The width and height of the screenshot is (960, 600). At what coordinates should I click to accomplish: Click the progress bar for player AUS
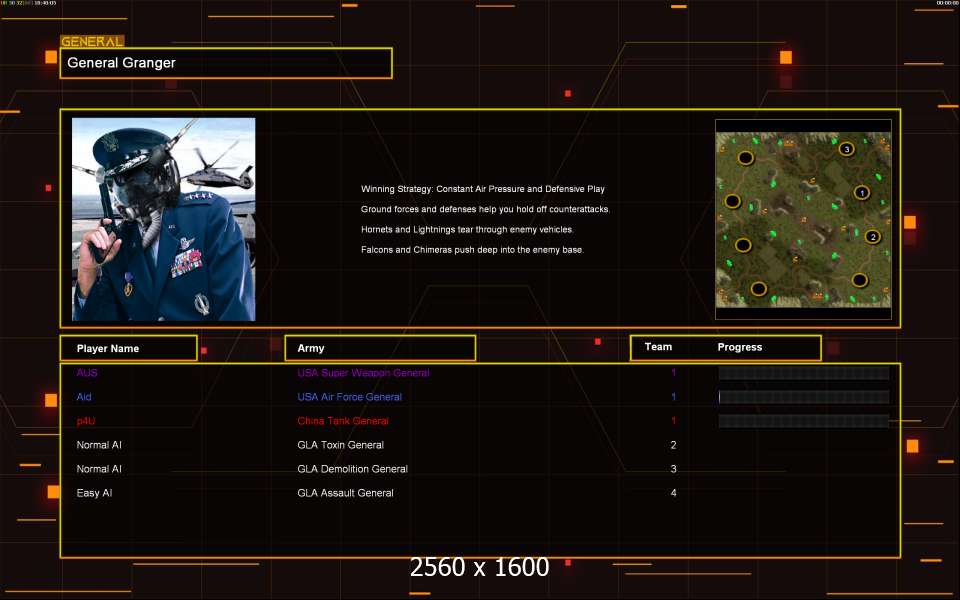803,373
